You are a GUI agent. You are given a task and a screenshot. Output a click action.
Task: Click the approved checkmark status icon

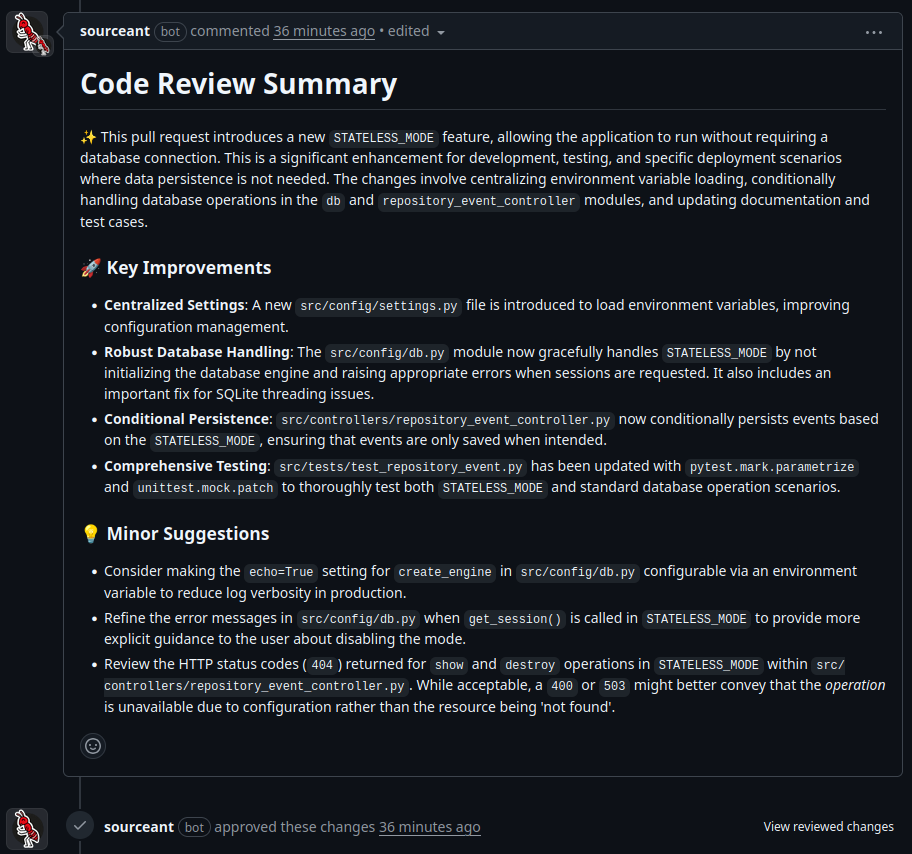(80, 825)
